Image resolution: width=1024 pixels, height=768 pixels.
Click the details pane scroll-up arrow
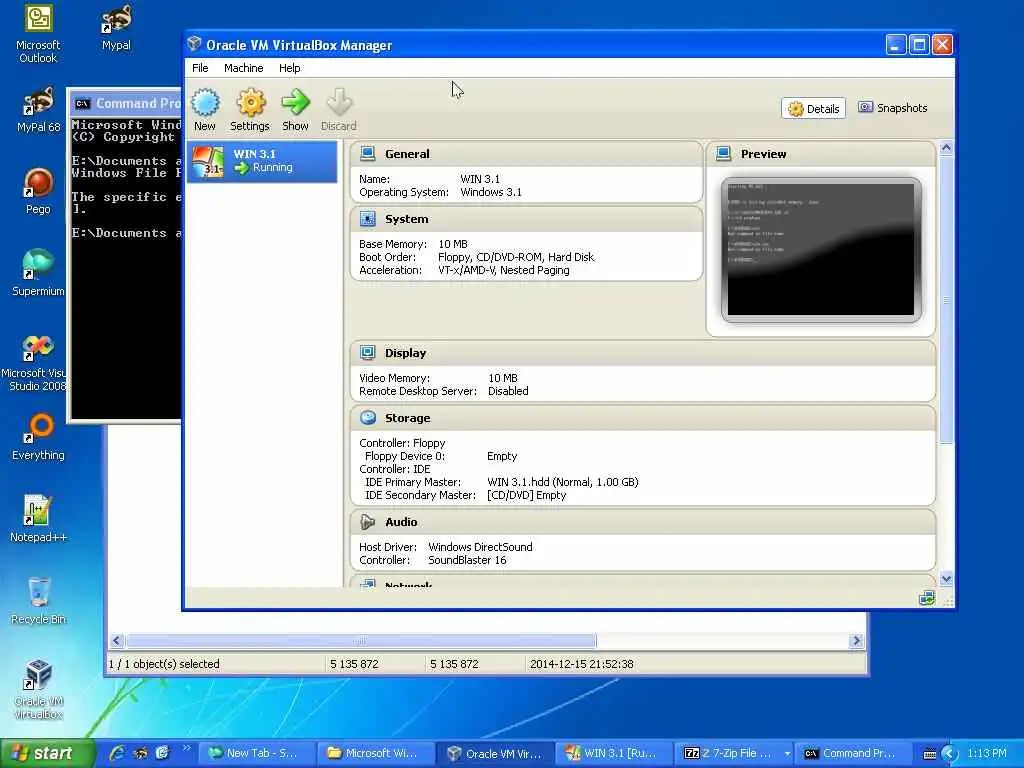pyautogui.click(x=946, y=148)
